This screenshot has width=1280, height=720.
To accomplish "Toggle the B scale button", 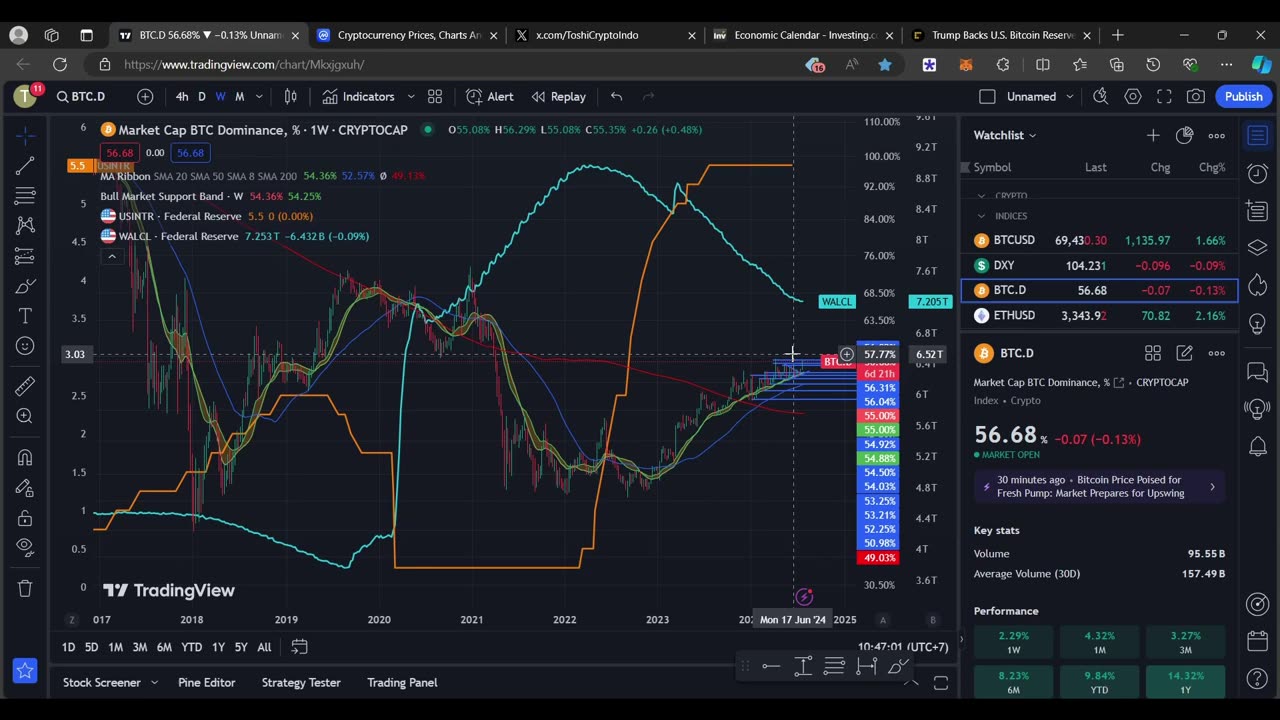I will [x=932, y=619].
